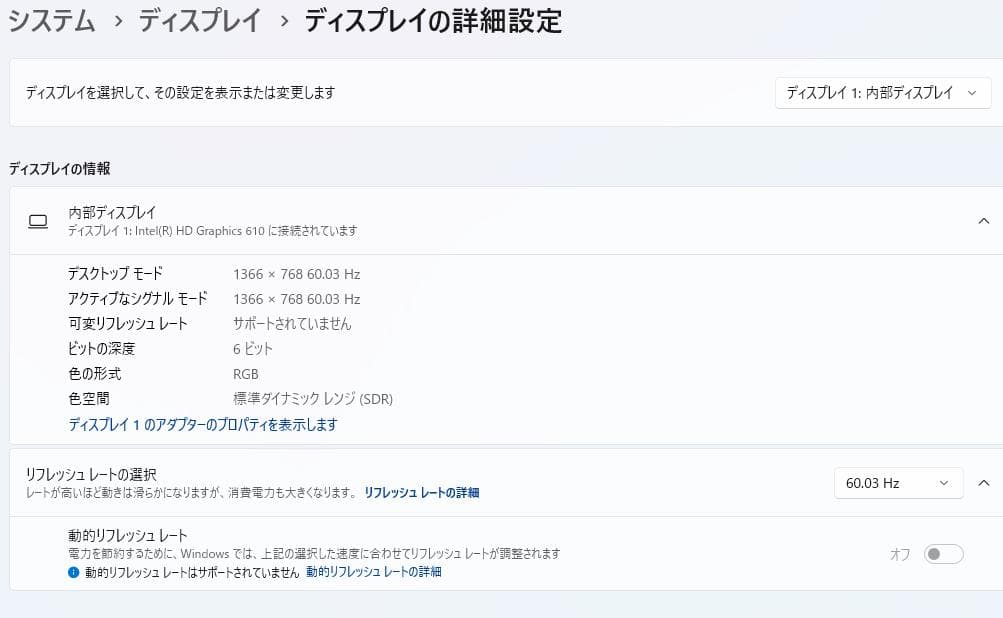This screenshot has width=1003, height=618.
Task: Open the 60.03 Hz refresh rate dropdown
Action: (x=897, y=483)
